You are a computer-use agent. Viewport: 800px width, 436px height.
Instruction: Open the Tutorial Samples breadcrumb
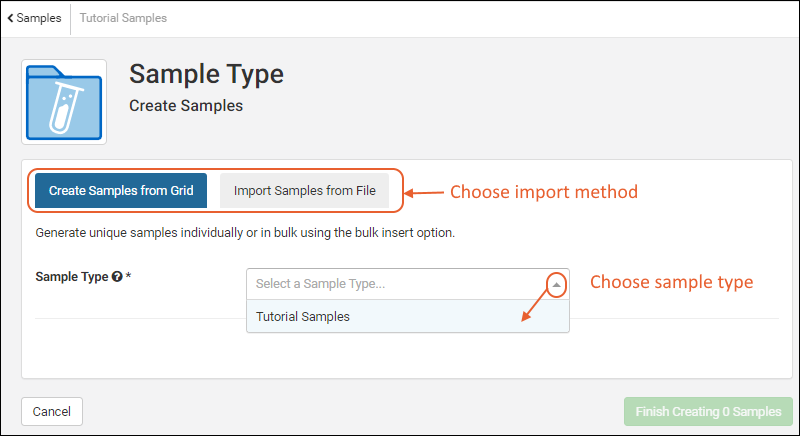123,18
